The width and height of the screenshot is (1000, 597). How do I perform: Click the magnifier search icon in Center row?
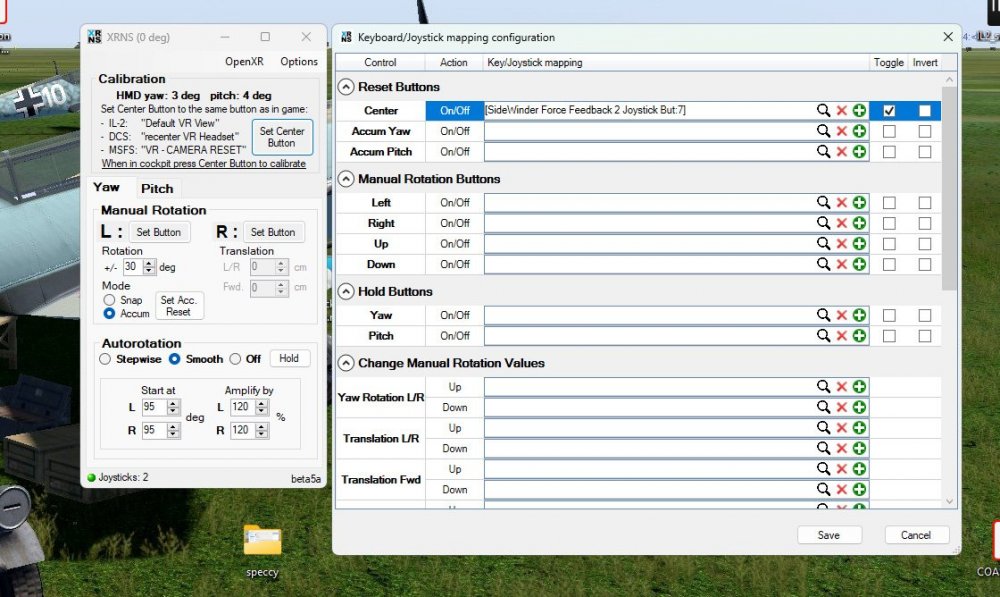coord(823,110)
